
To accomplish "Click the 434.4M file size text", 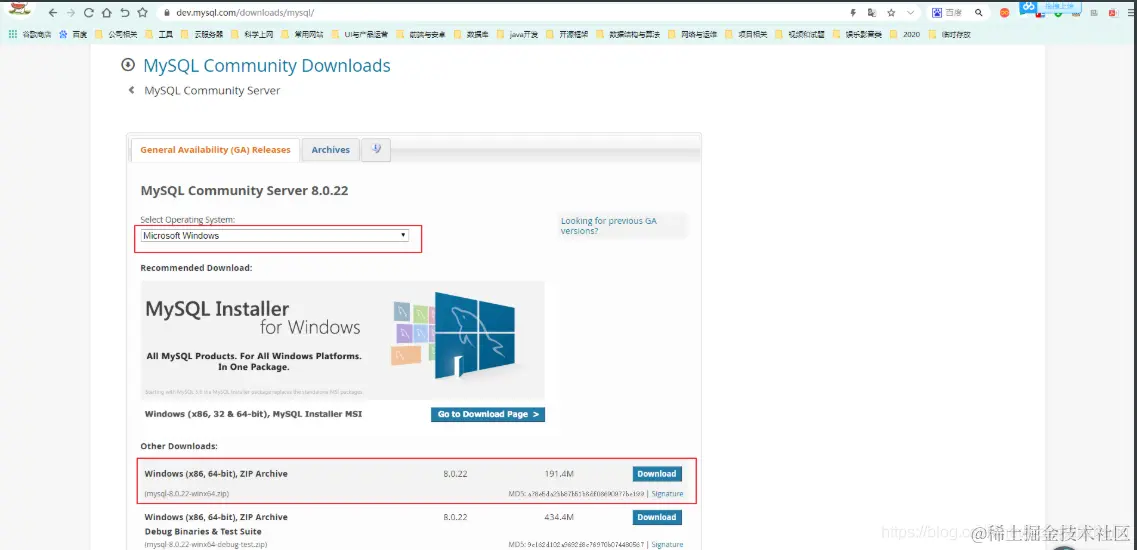I will point(559,517).
